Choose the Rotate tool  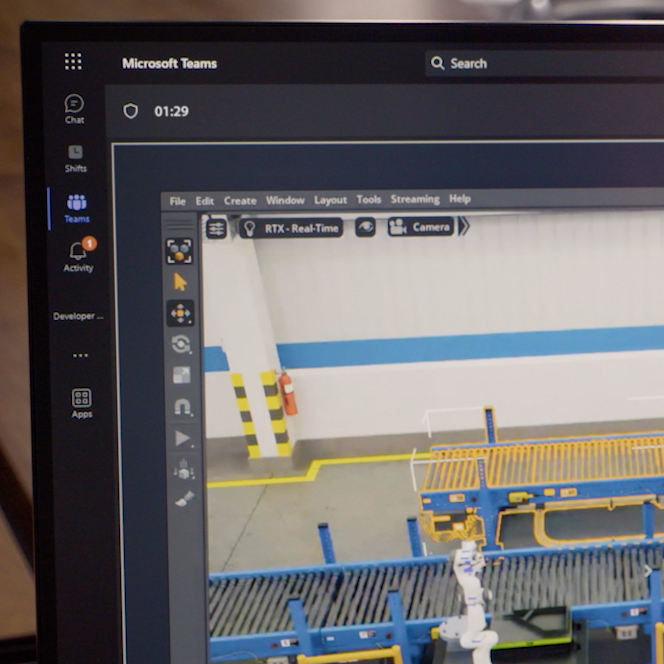coord(181,344)
